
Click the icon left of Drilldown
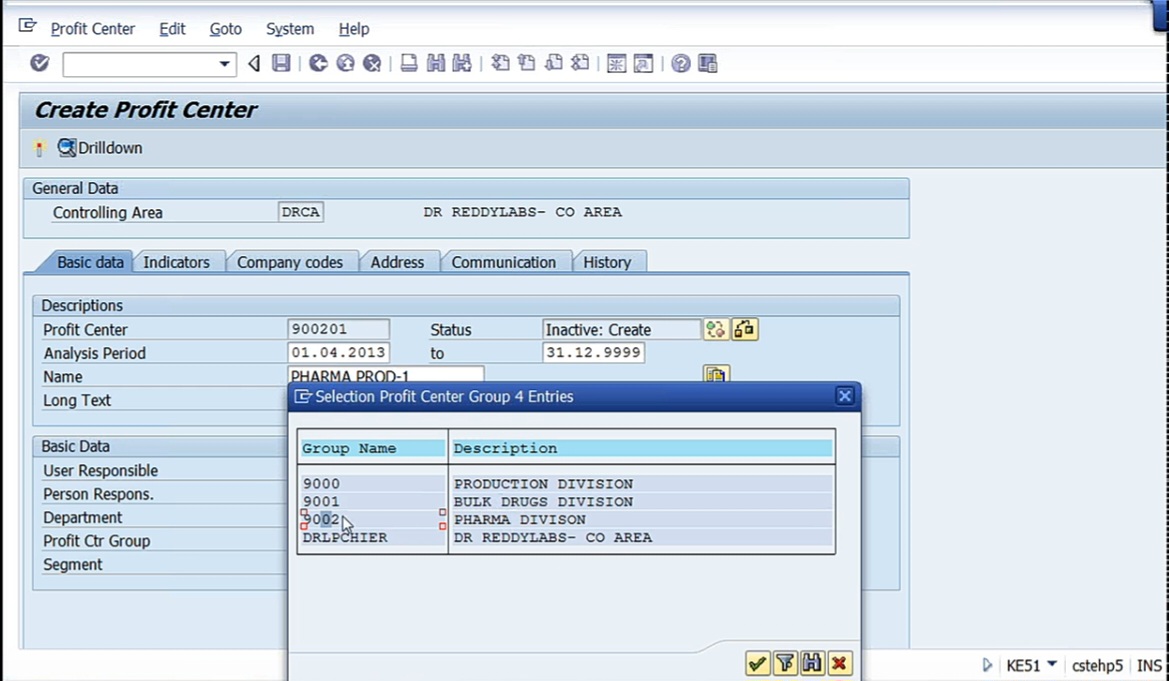click(40, 148)
